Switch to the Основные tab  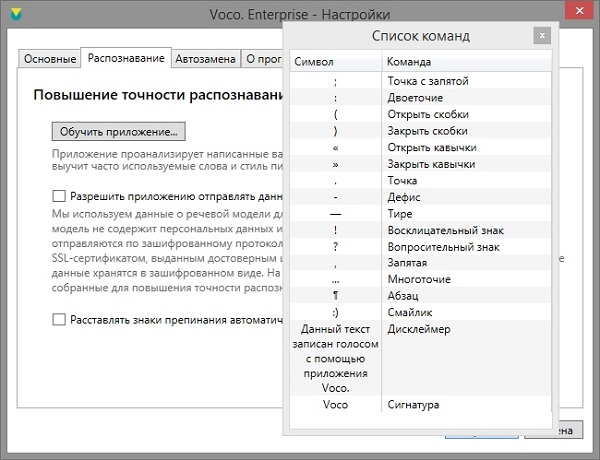pos(50,59)
